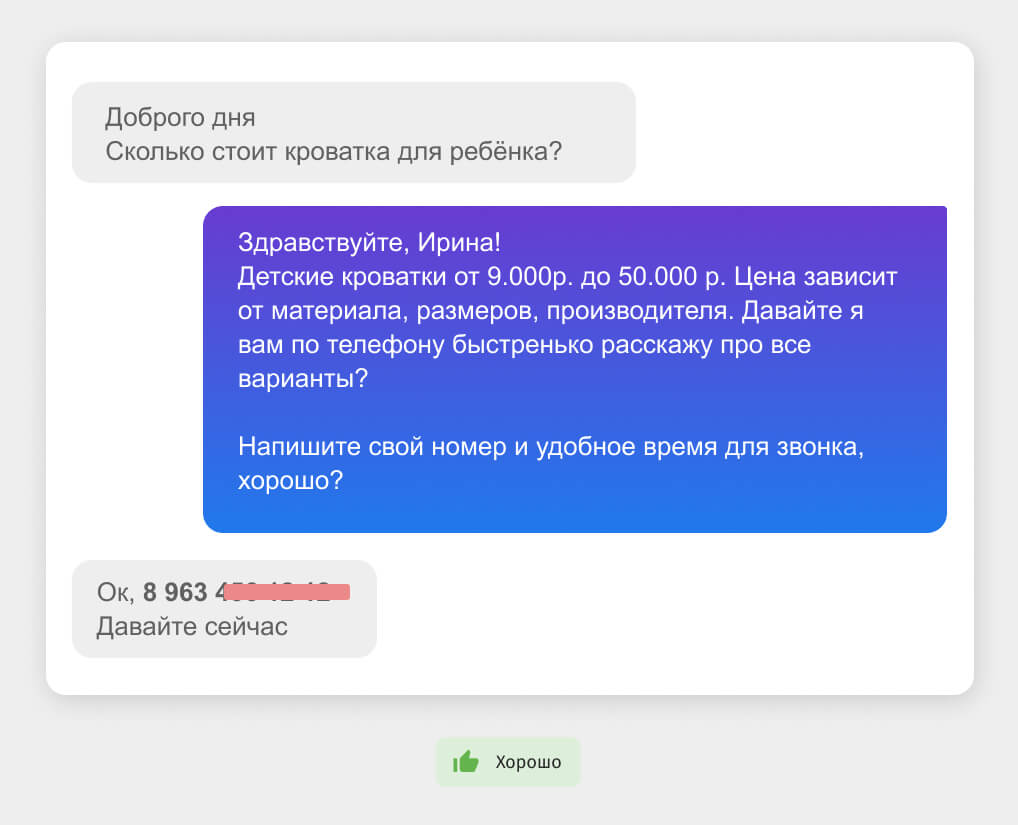Click the red redaction bar over the number
The width and height of the screenshot is (1018, 825).
(x=286, y=592)
